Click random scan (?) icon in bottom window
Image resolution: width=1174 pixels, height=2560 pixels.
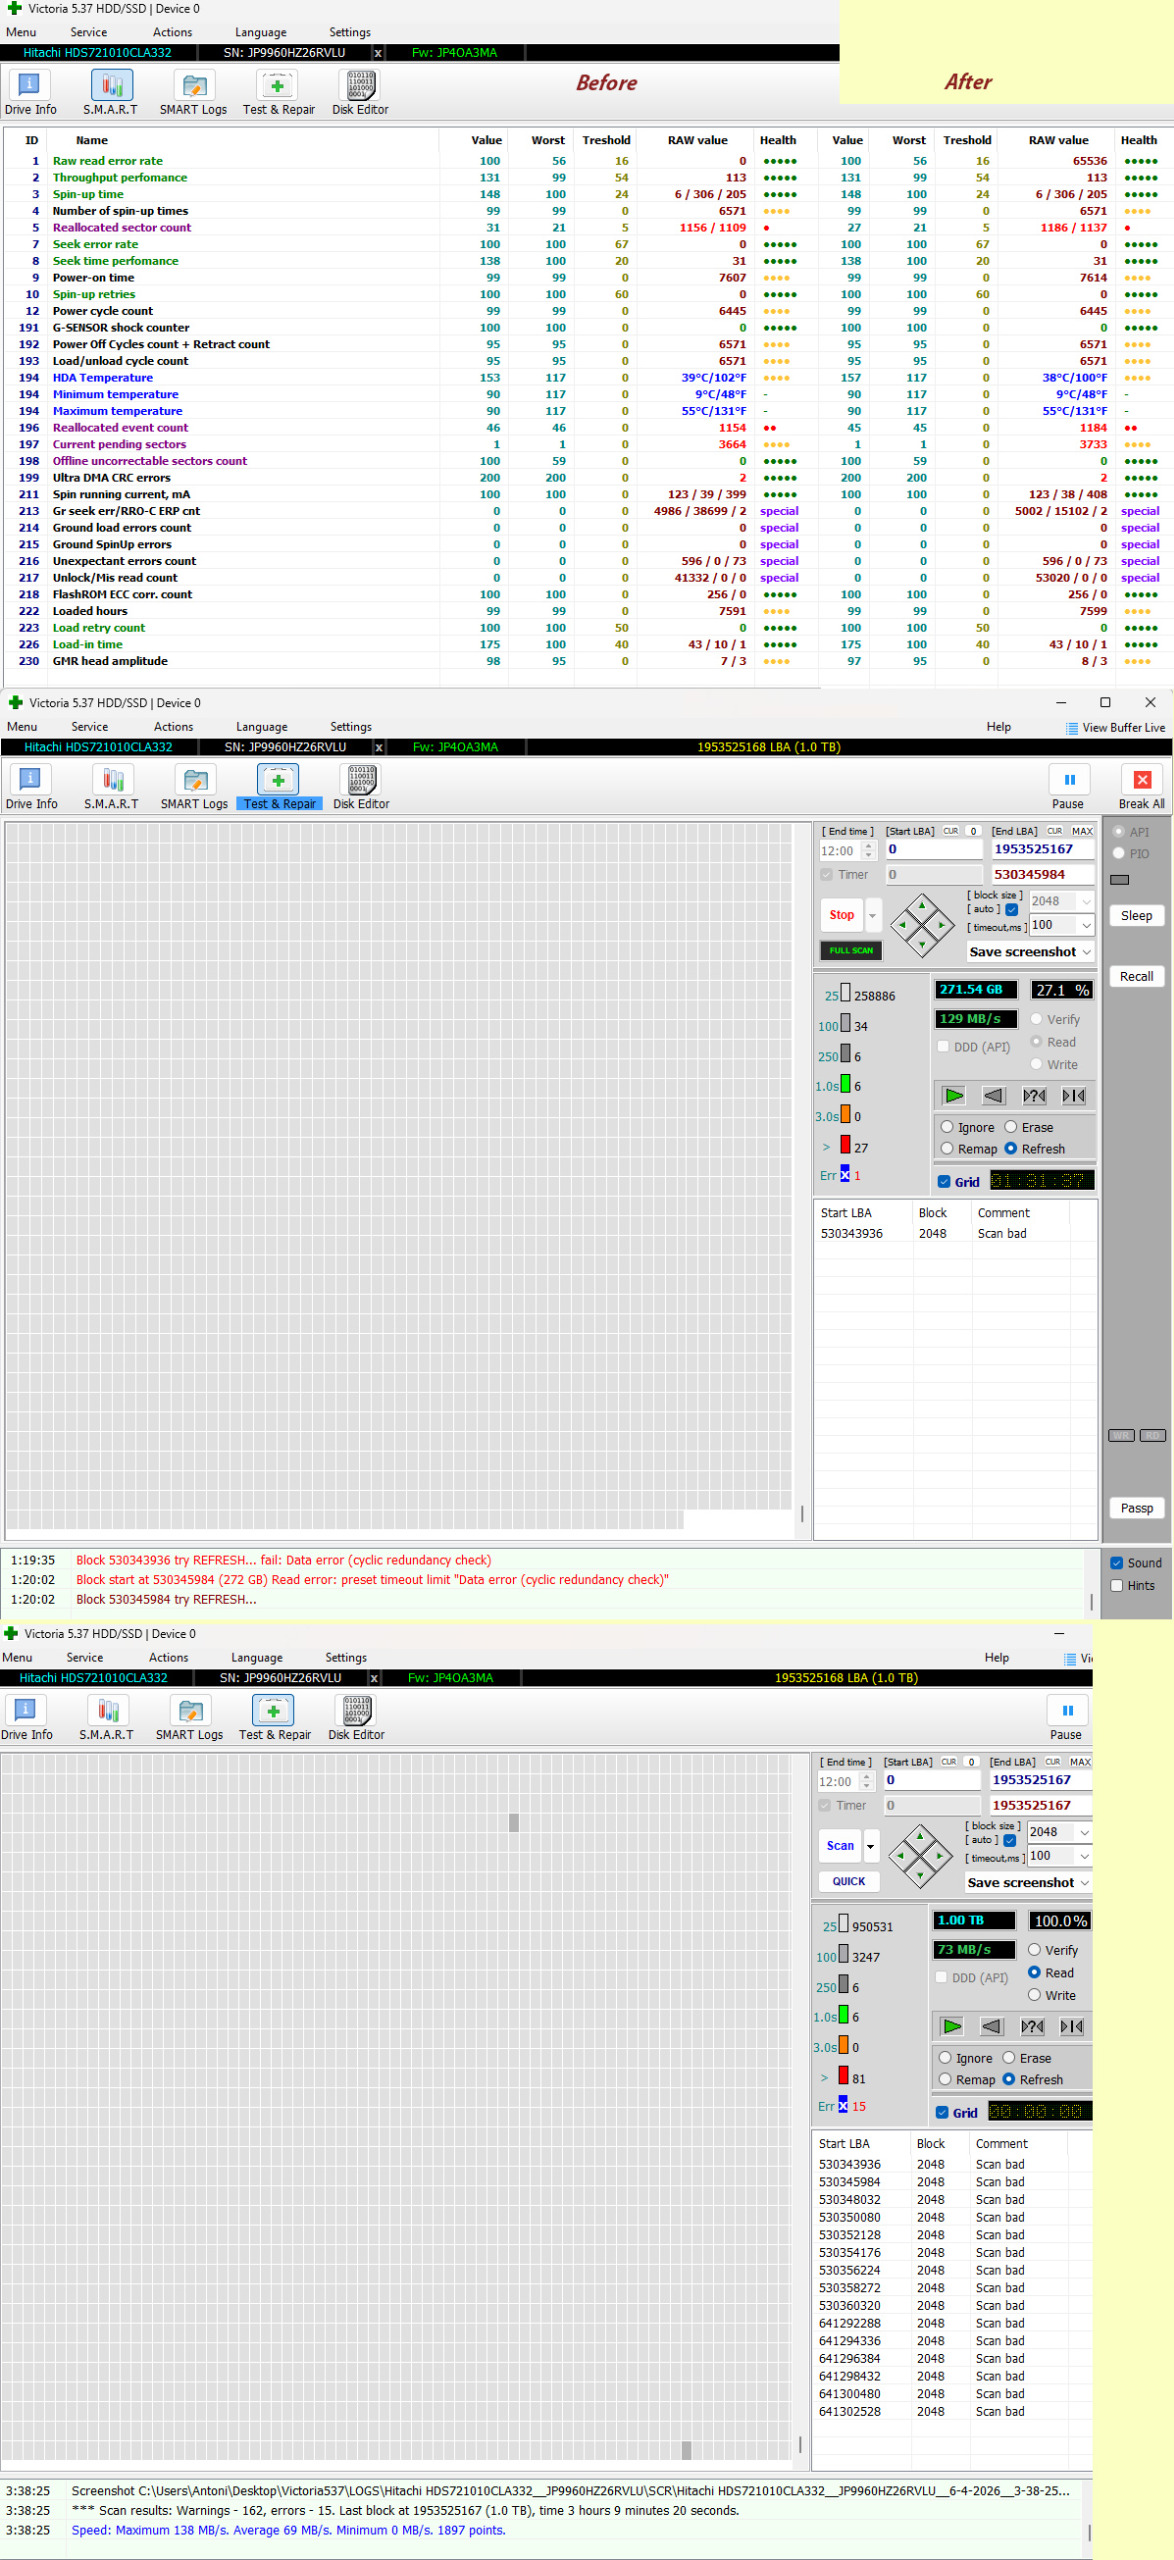[x=1032, y=2026]
